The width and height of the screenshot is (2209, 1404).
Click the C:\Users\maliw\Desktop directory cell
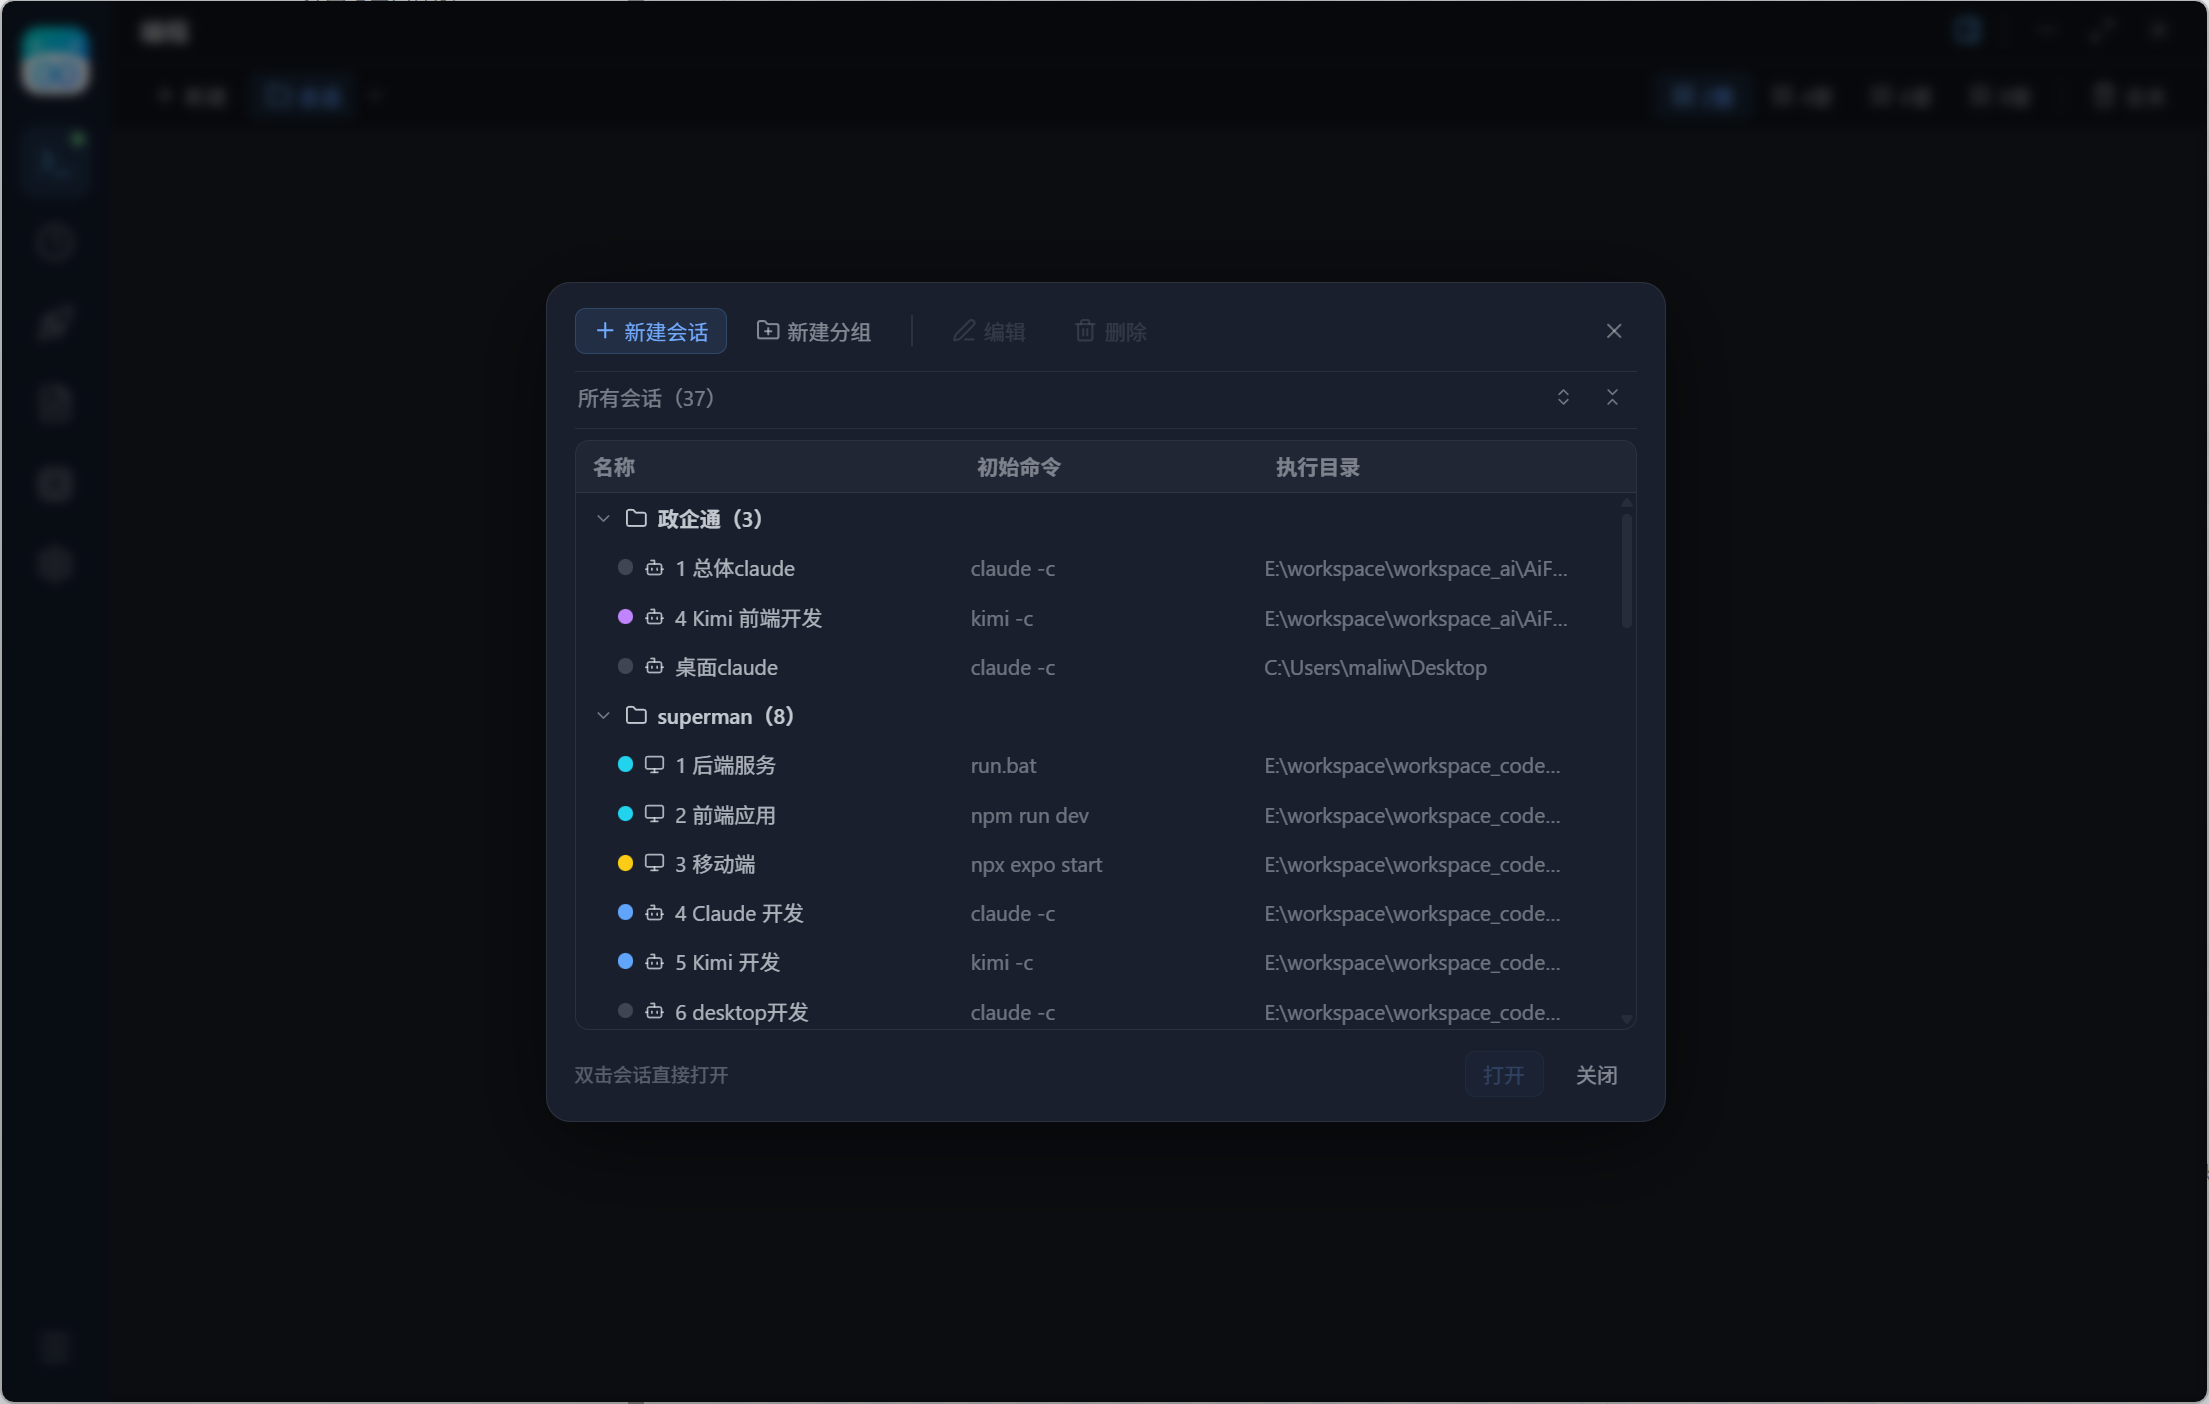click(x=1375, y=667)
